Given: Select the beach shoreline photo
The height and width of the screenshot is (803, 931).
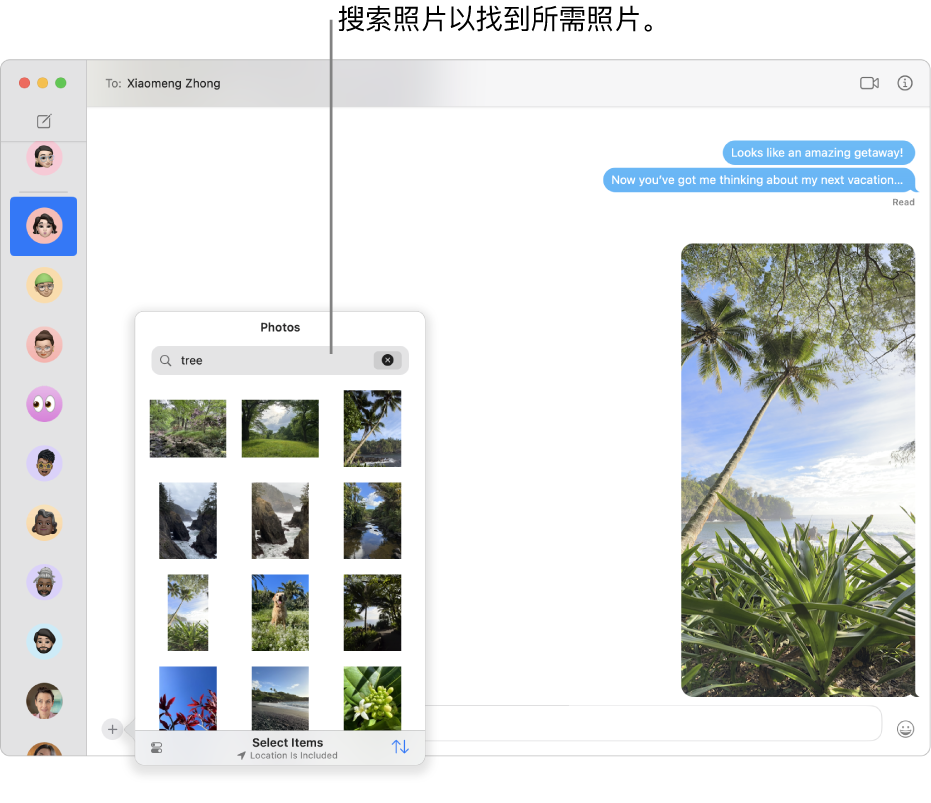Looking at the screenshot, I should point(280,698).
